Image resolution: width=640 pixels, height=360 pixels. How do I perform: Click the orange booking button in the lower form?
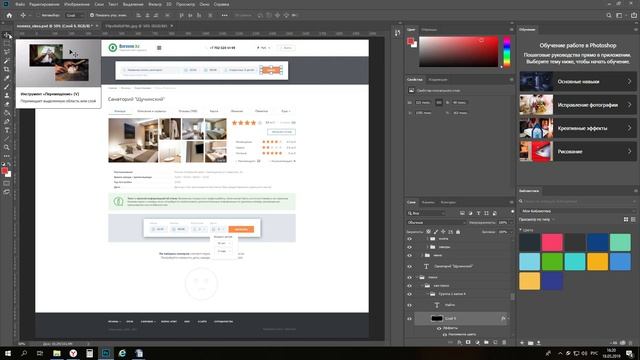click(x=241, y=229)
